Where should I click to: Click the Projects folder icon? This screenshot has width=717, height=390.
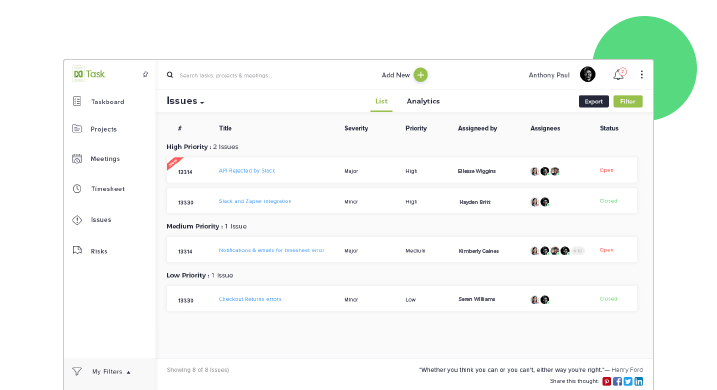[77, 129]
